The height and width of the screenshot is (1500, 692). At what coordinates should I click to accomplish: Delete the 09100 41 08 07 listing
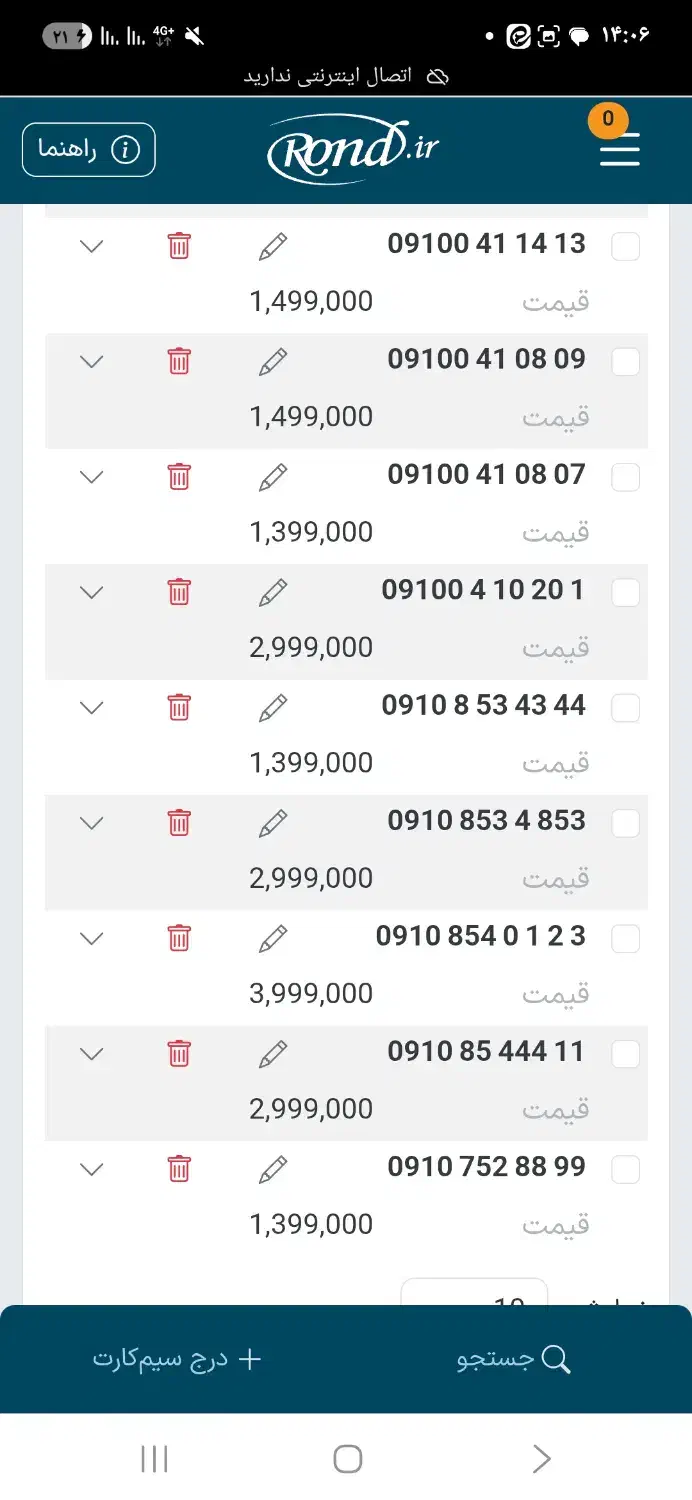(179, 476)
